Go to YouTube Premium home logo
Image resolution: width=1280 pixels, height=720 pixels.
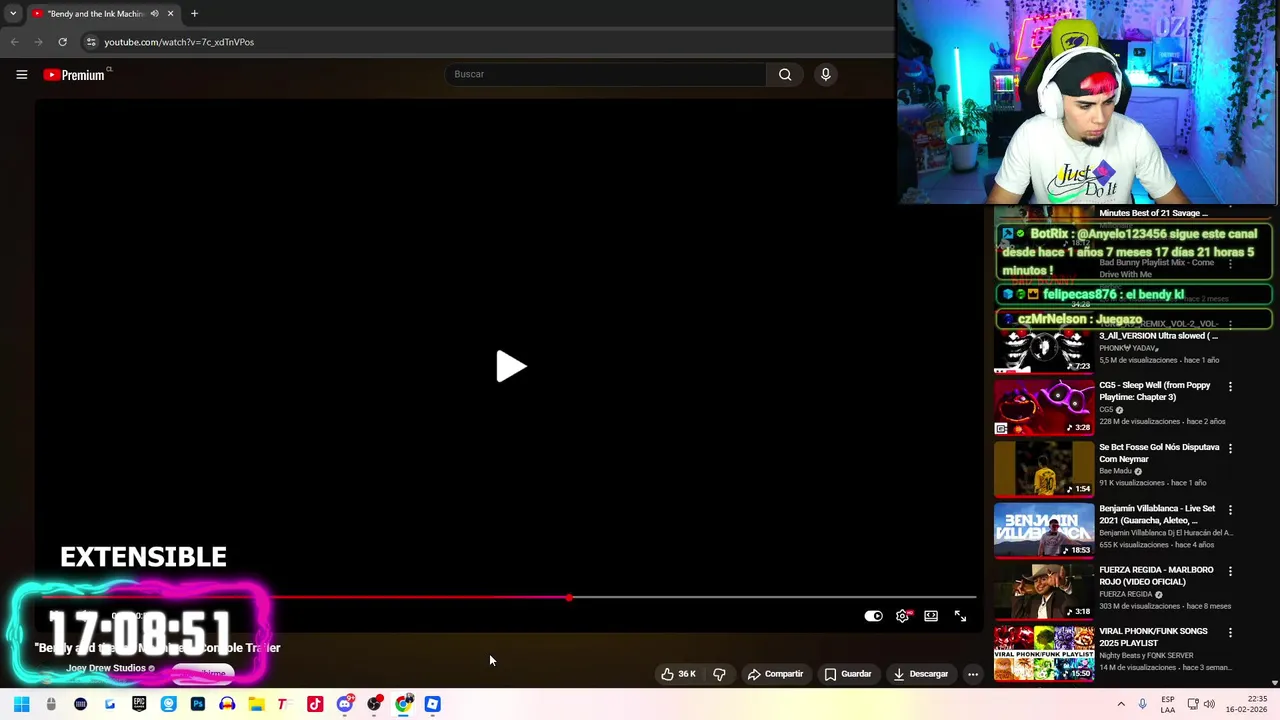(x=74, y=74)
